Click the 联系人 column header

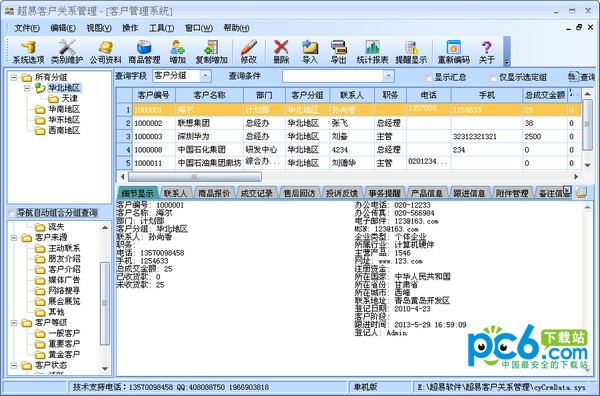(x=352, y=95)
